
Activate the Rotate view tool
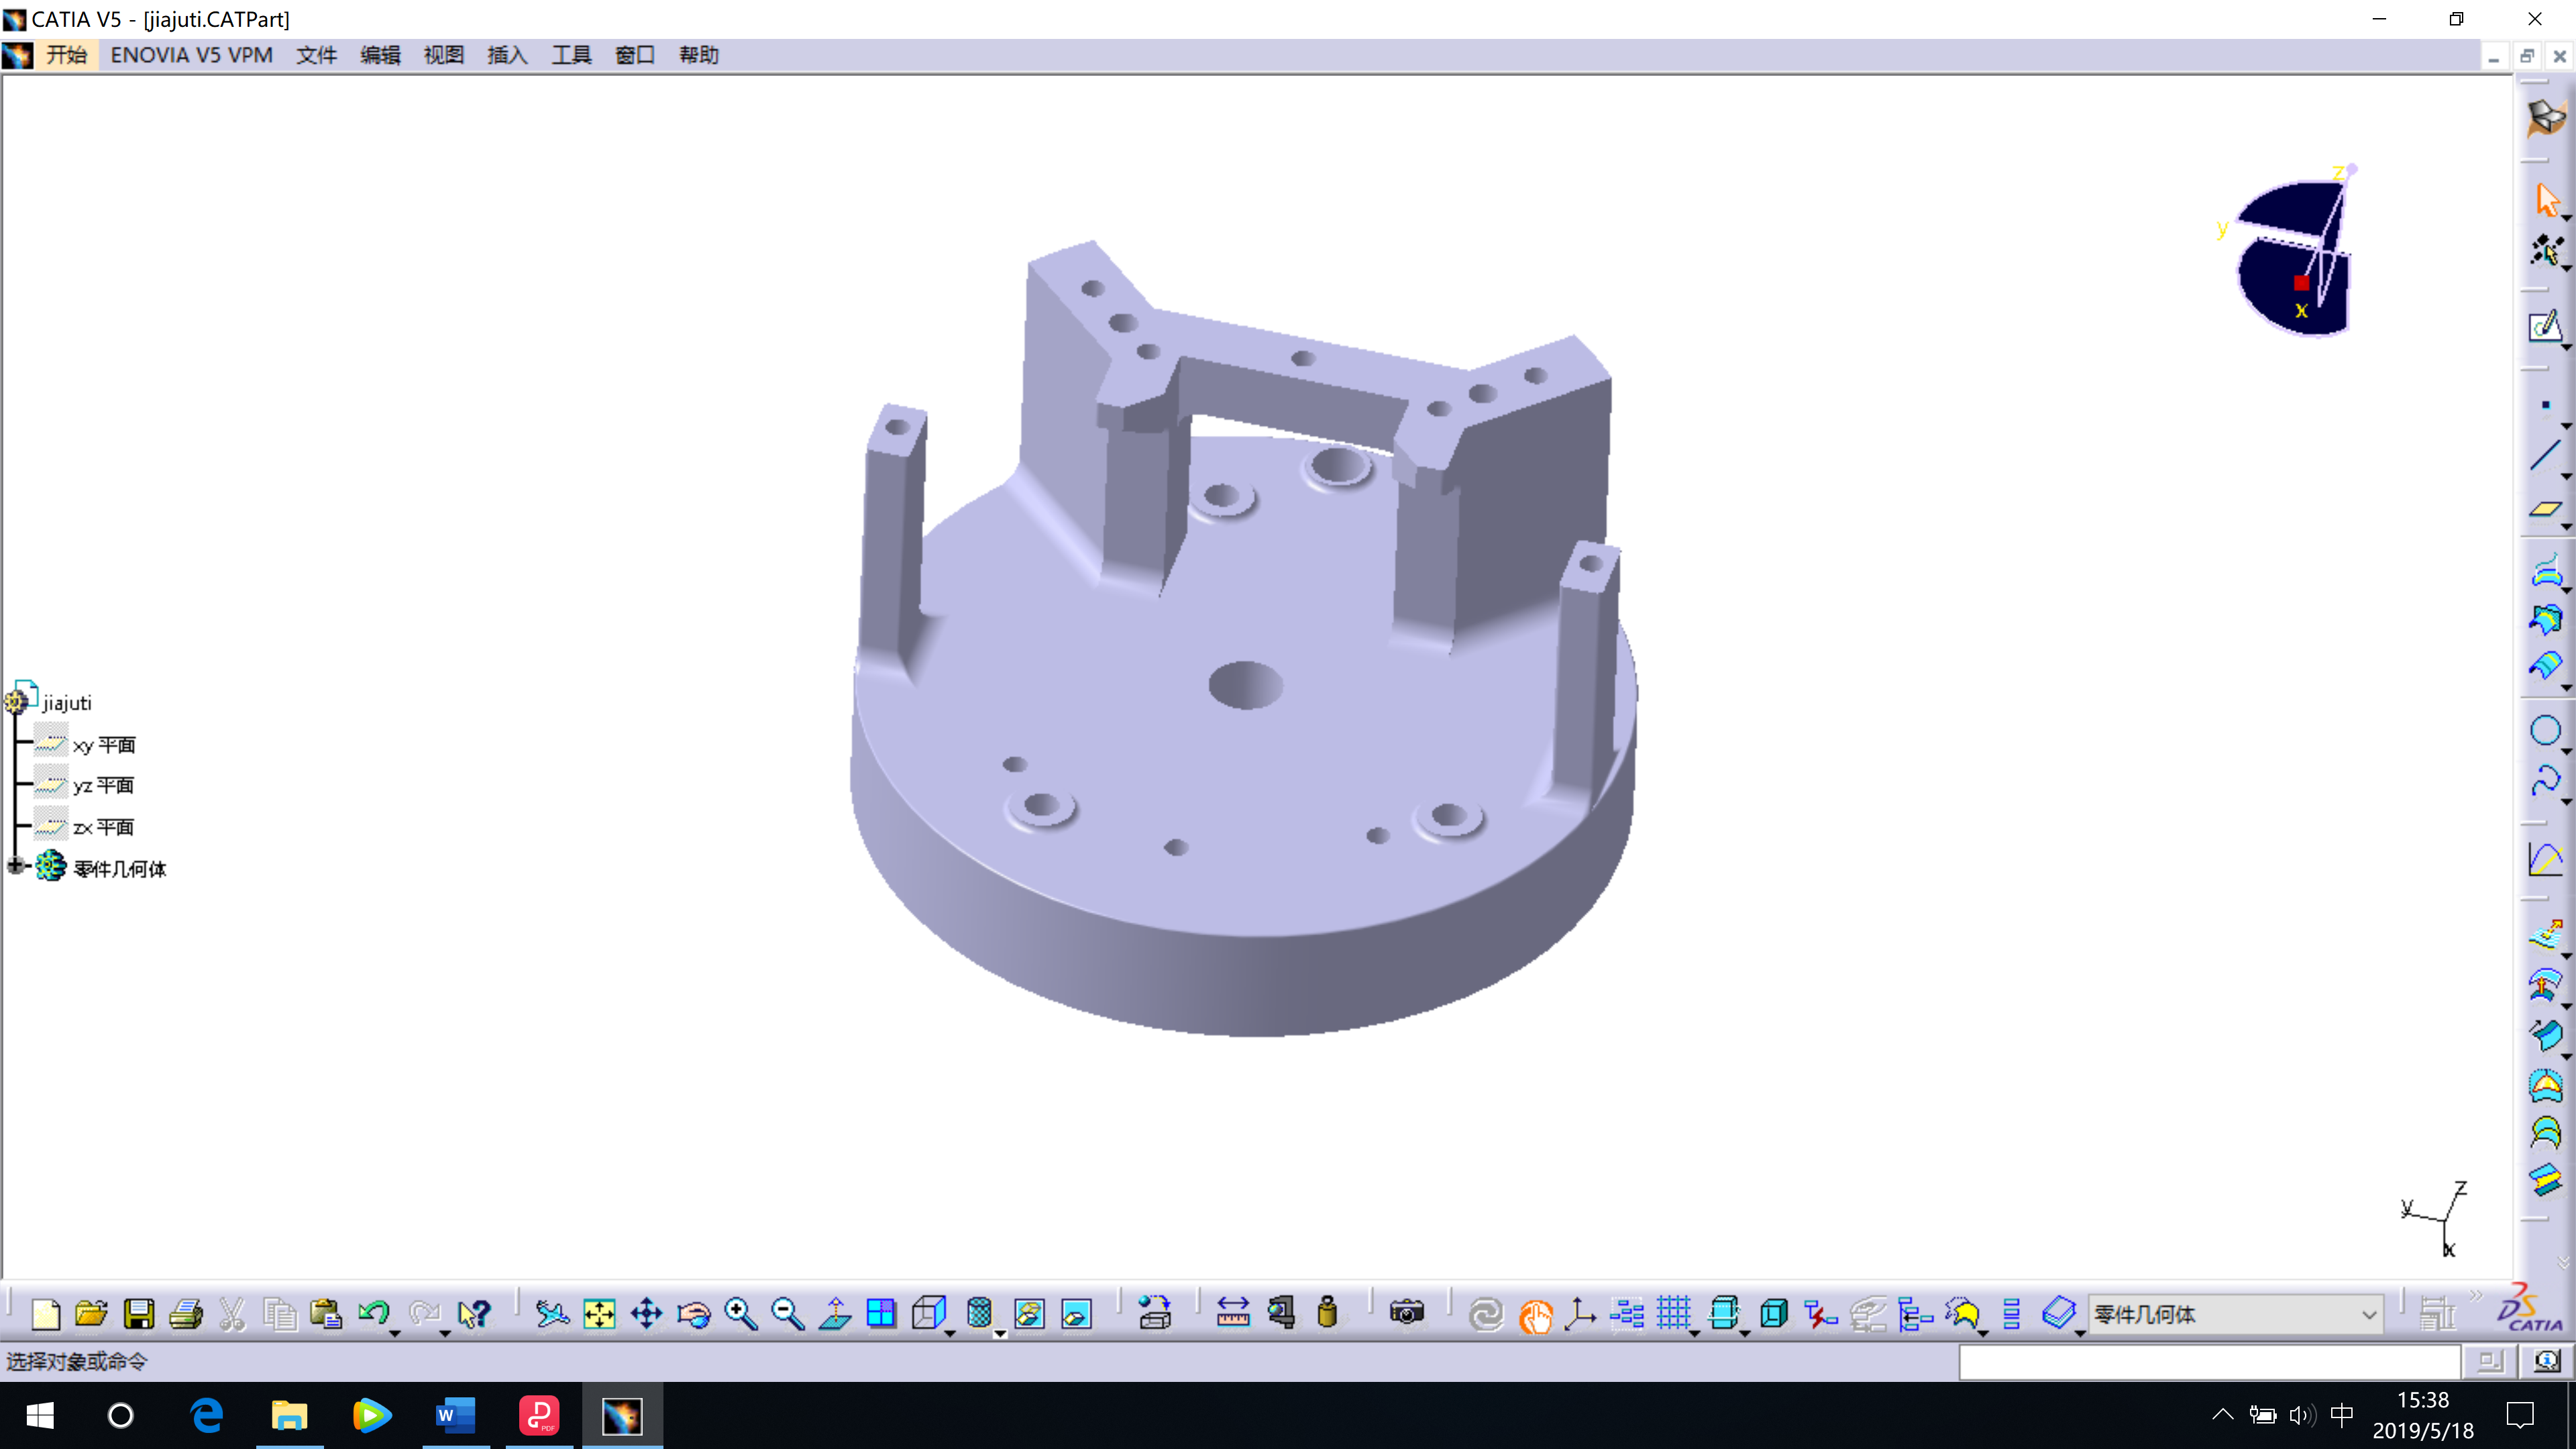(693, 1314)
